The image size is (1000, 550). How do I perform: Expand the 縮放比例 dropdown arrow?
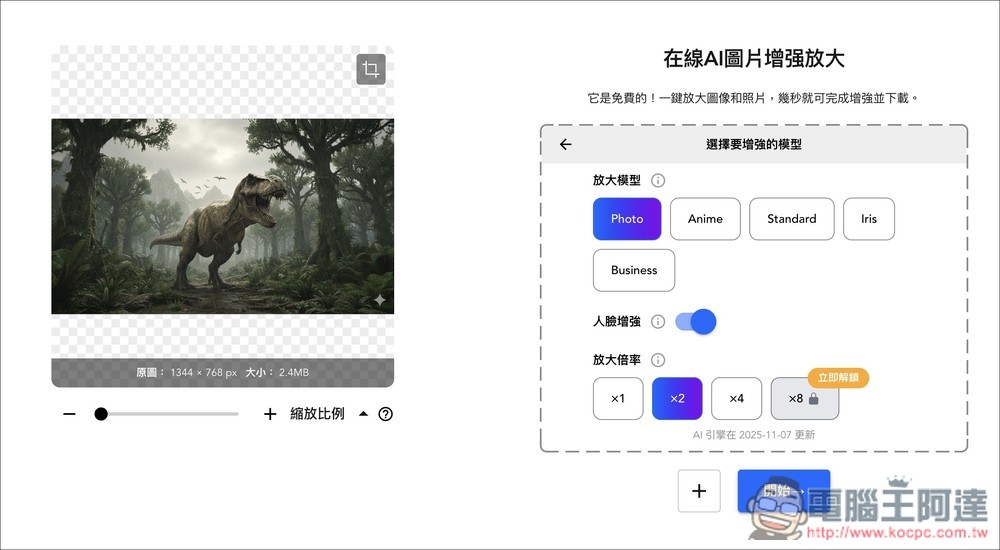coord(364,413)
